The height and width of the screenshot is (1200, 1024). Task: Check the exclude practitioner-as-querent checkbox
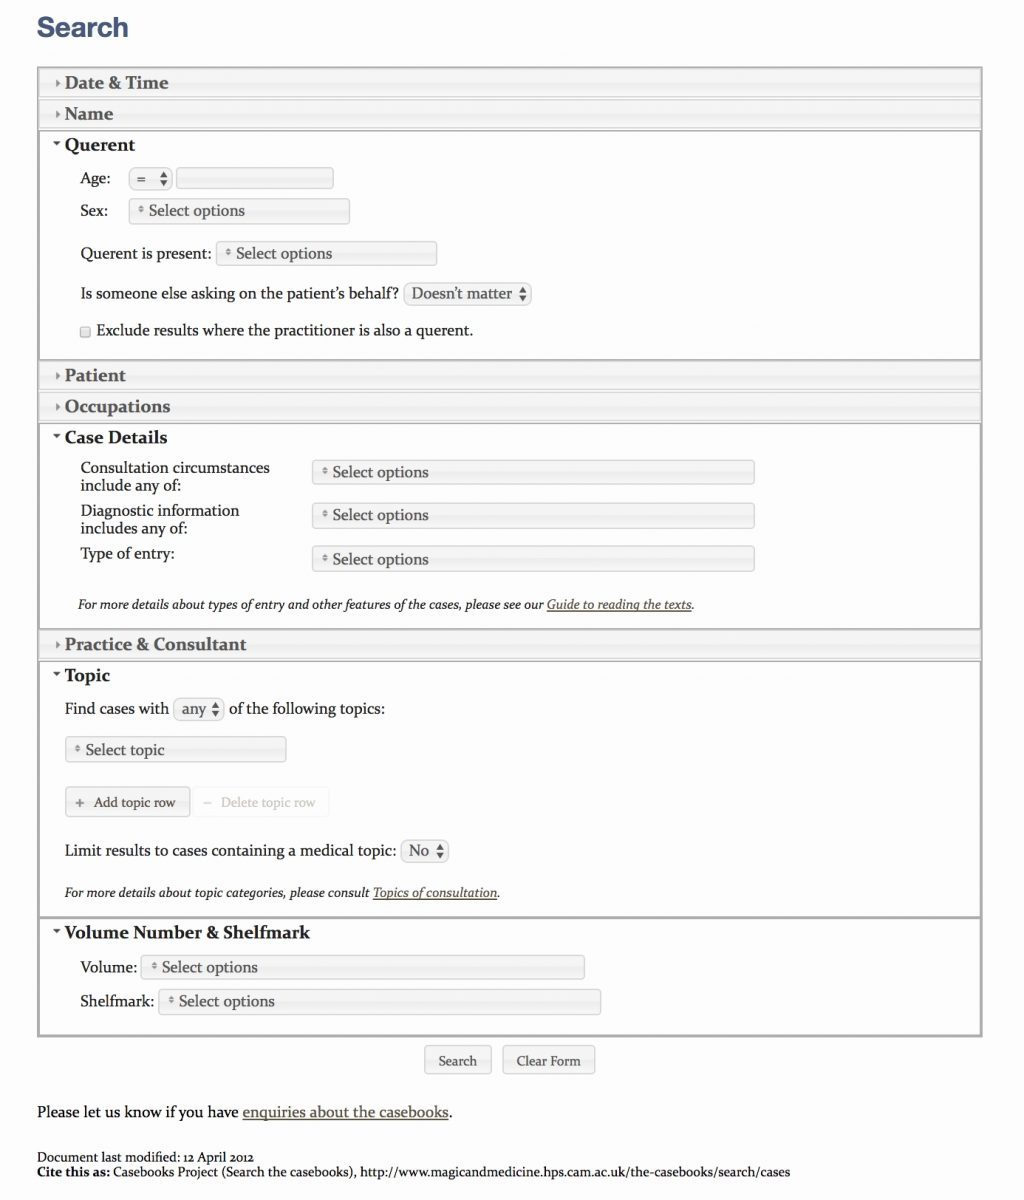tap(86, 332)
